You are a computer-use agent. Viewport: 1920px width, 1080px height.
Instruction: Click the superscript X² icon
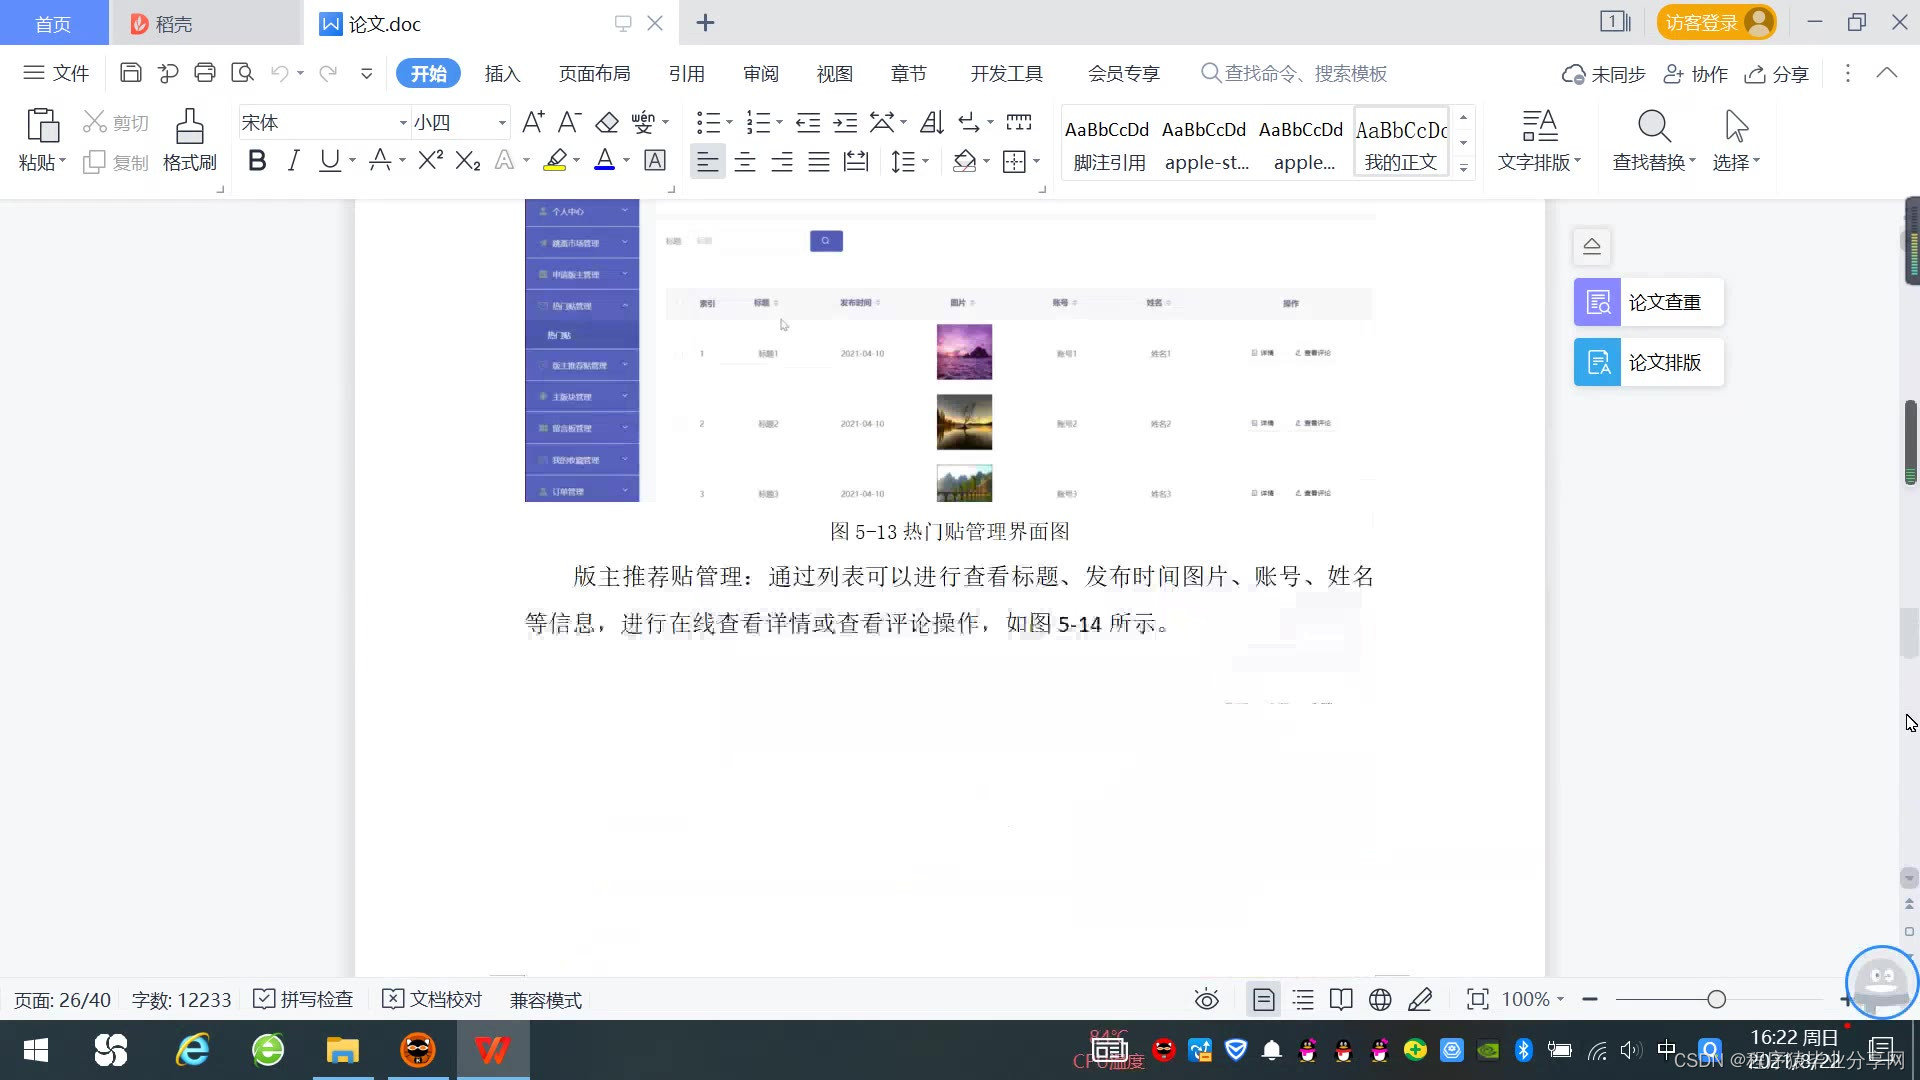(430, 161)
